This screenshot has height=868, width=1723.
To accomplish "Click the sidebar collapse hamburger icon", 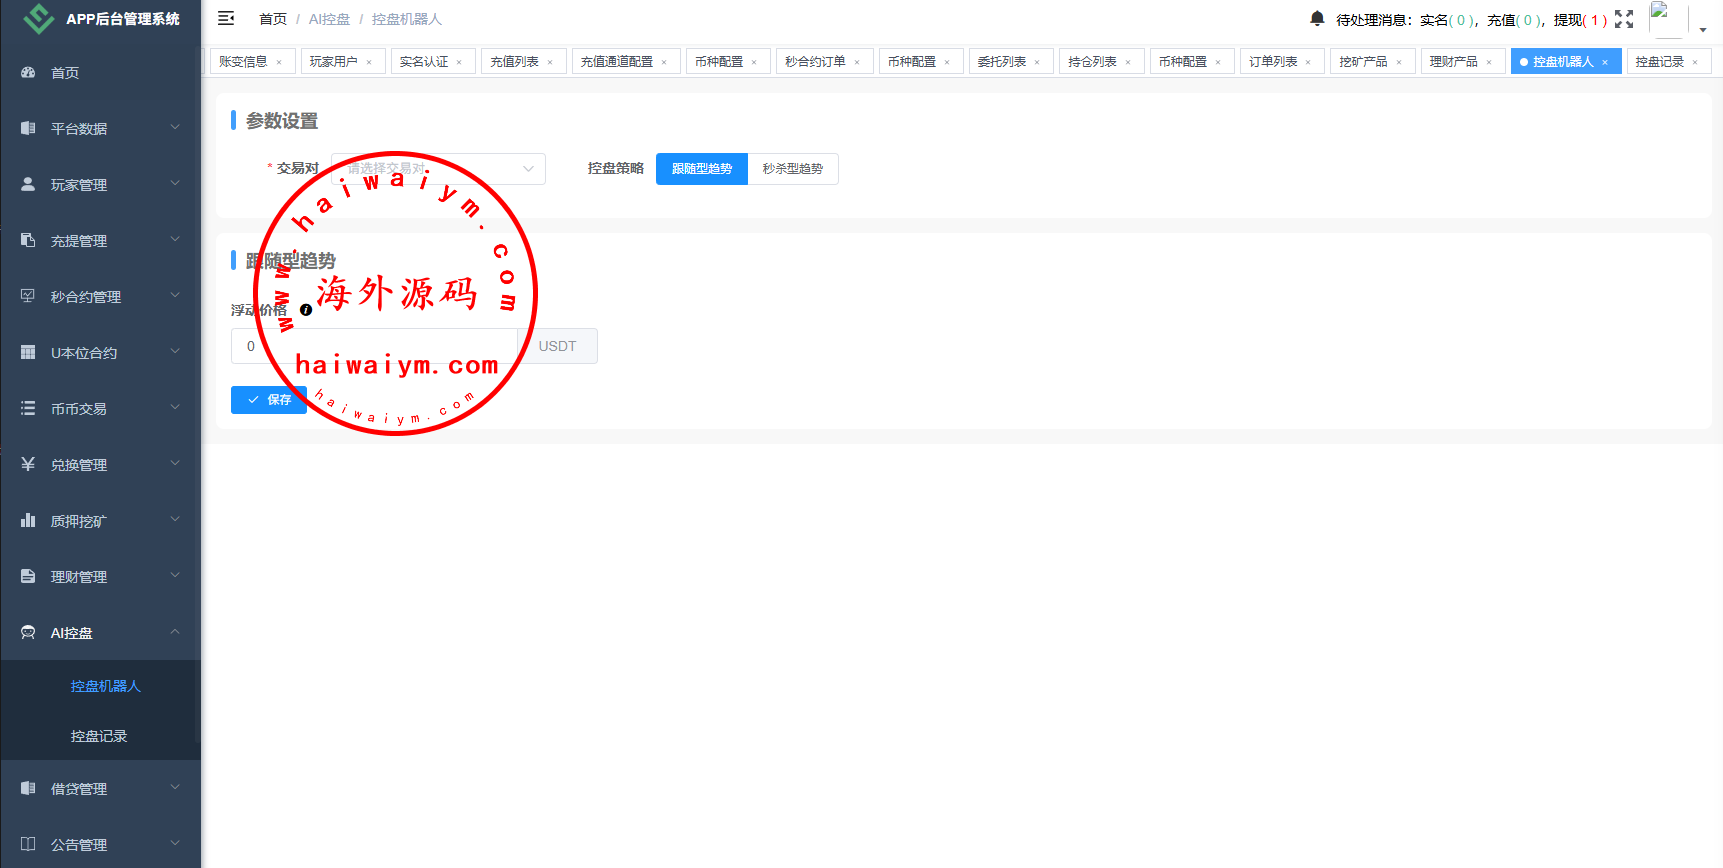I will coord(226,19).
